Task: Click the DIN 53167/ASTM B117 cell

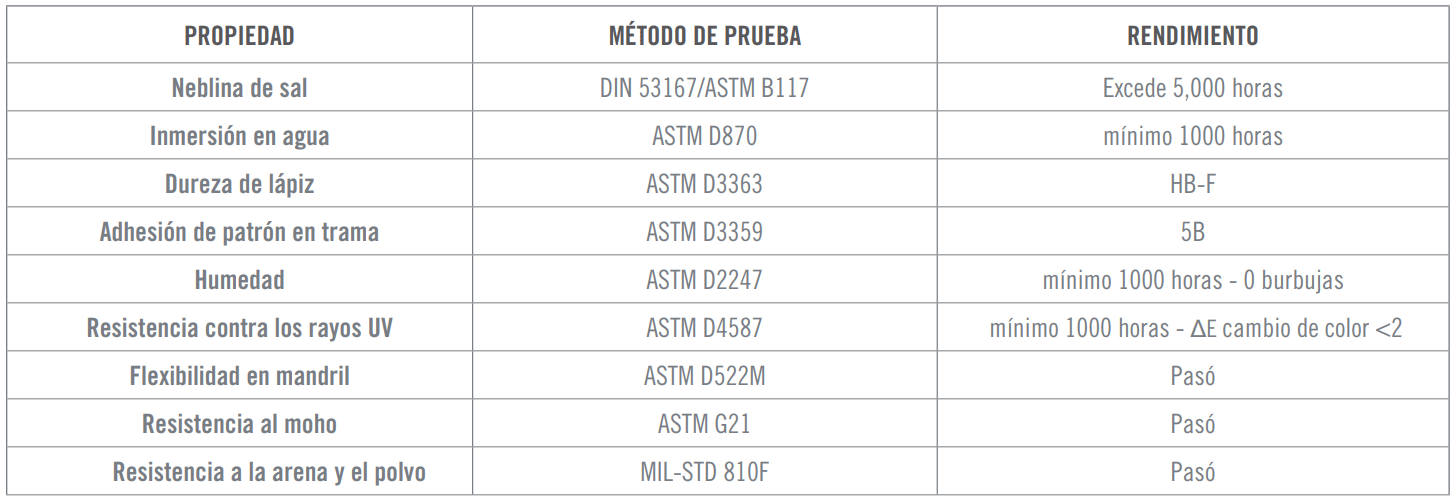Action: pos(704,88)
